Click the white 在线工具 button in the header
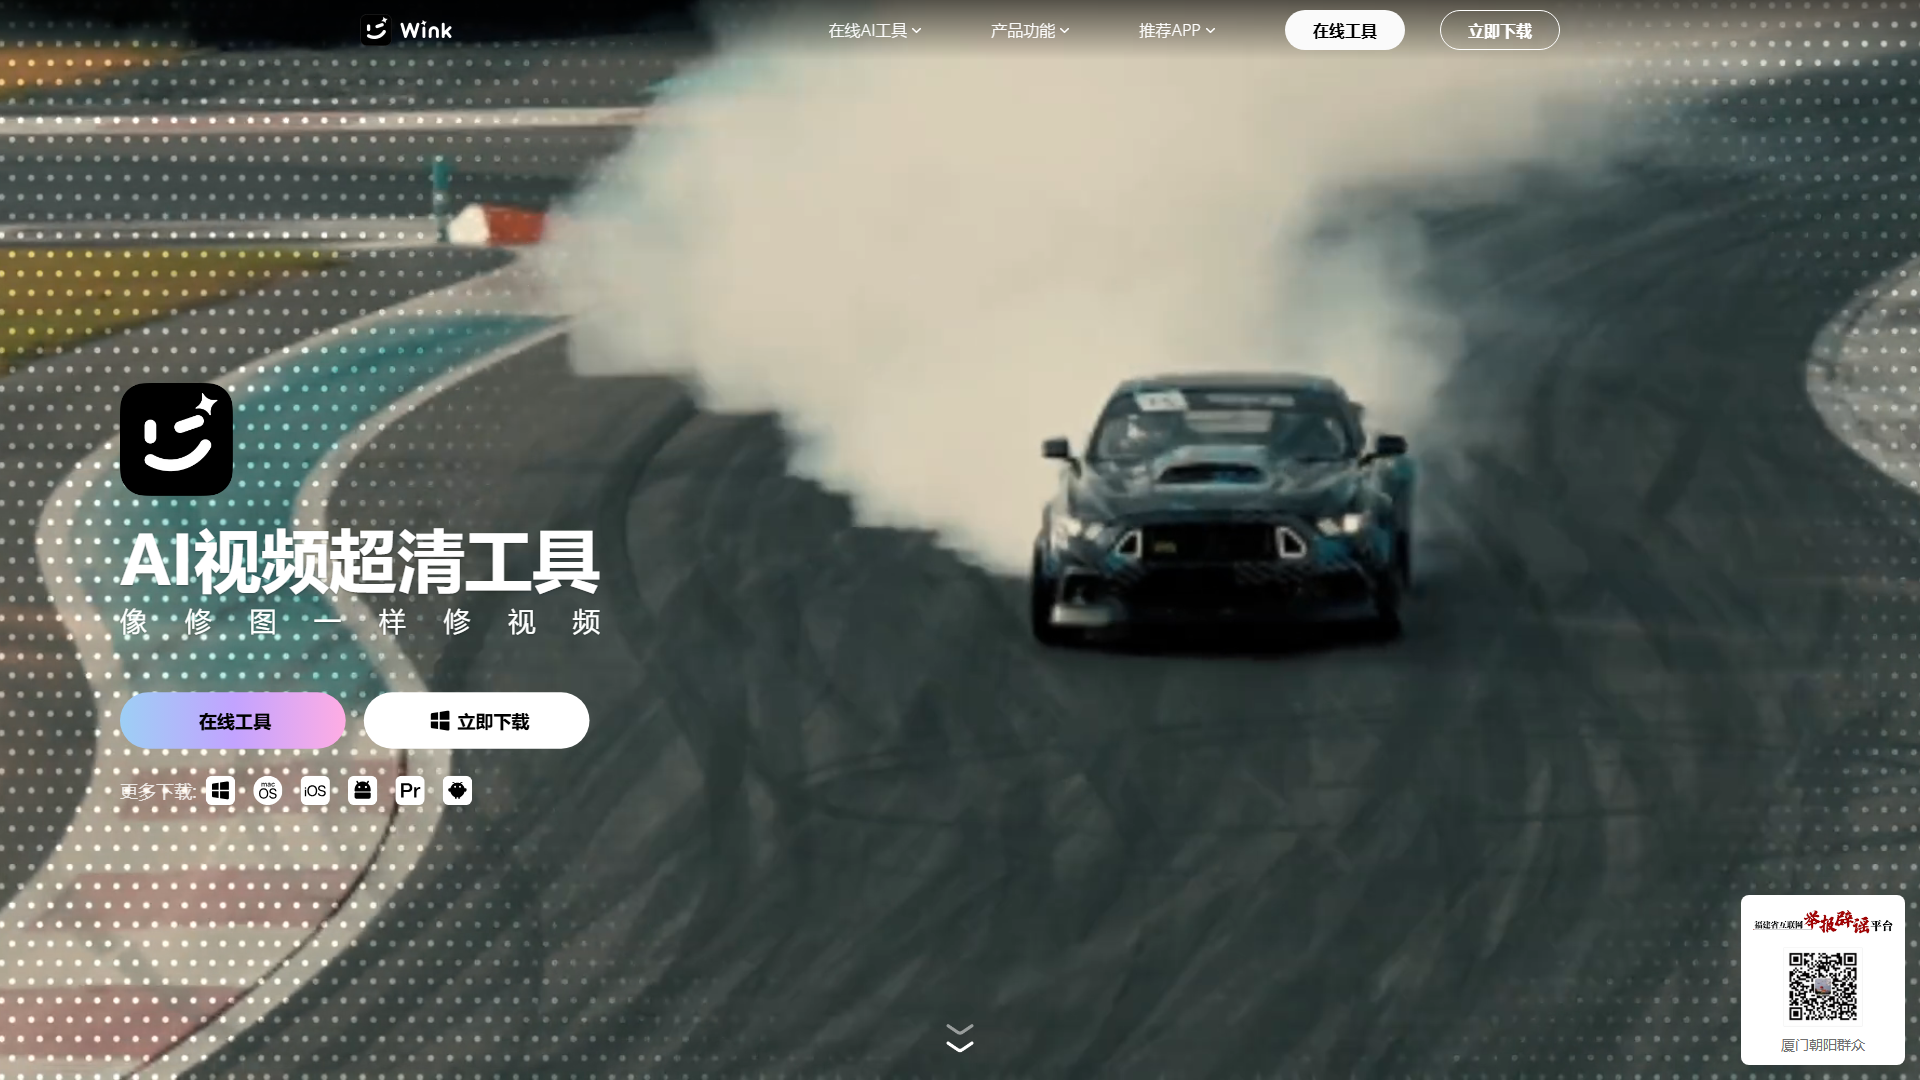1920x1080 pixels. 1345,30
